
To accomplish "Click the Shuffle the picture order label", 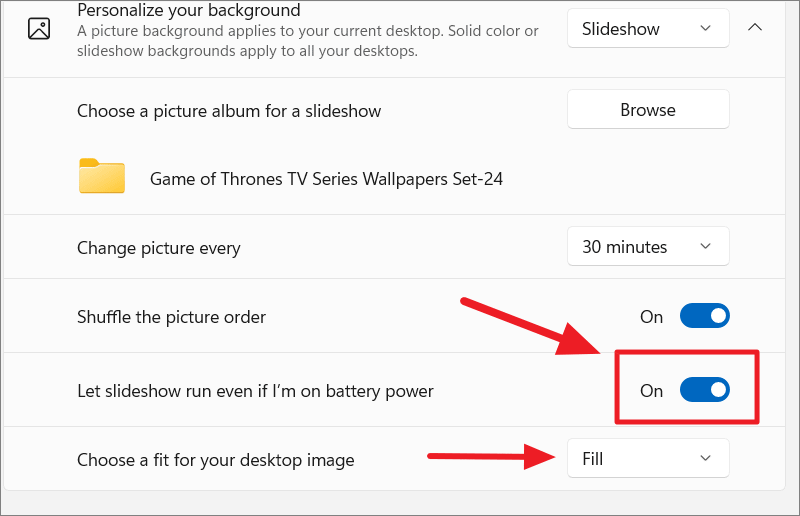I will [x=171, y=317].
